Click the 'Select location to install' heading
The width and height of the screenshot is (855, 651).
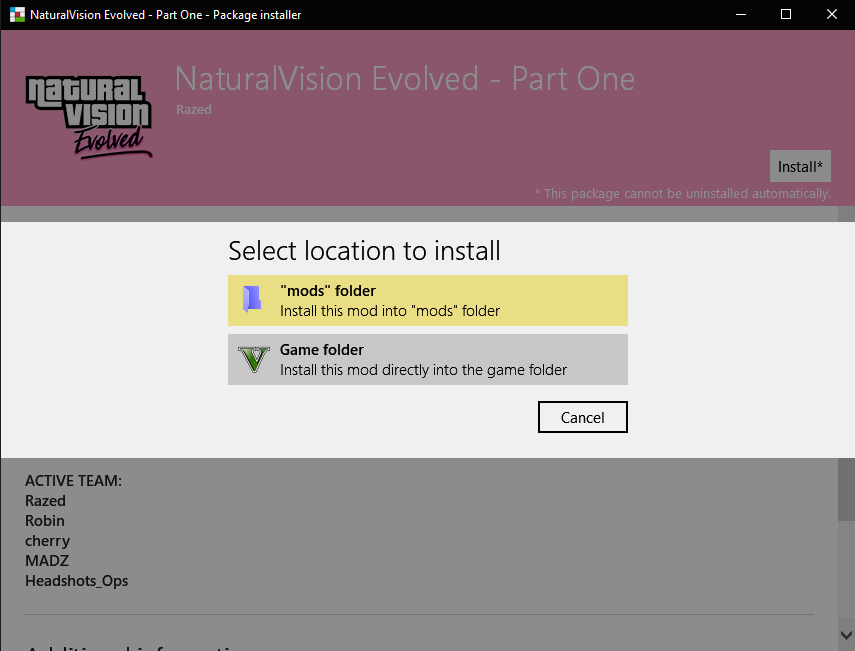click(364, 250)
